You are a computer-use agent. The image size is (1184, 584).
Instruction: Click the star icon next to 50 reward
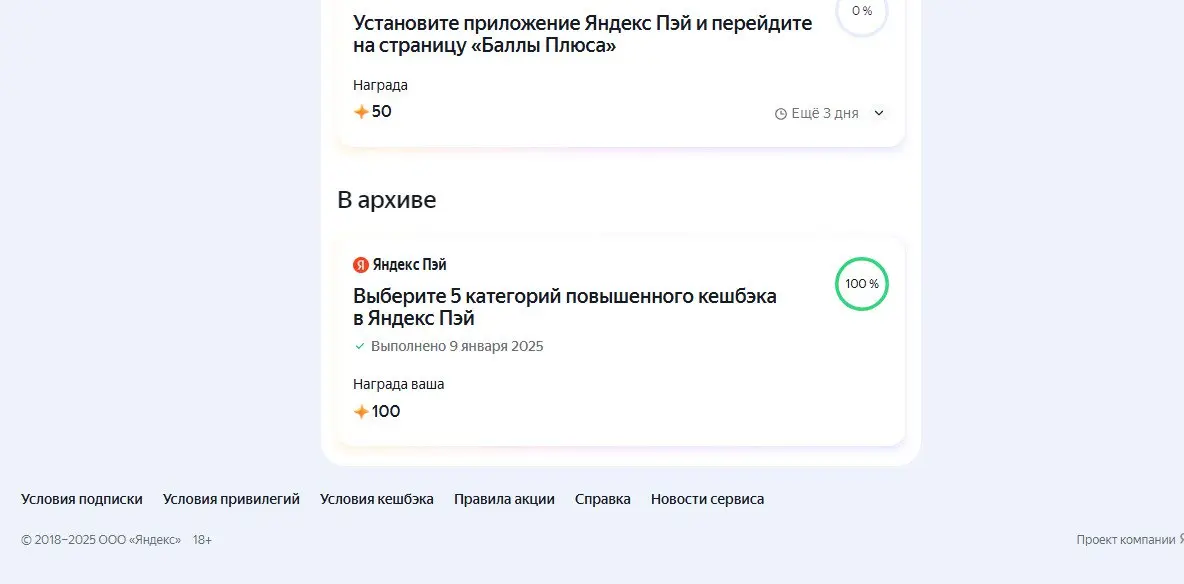pos(361,112)
